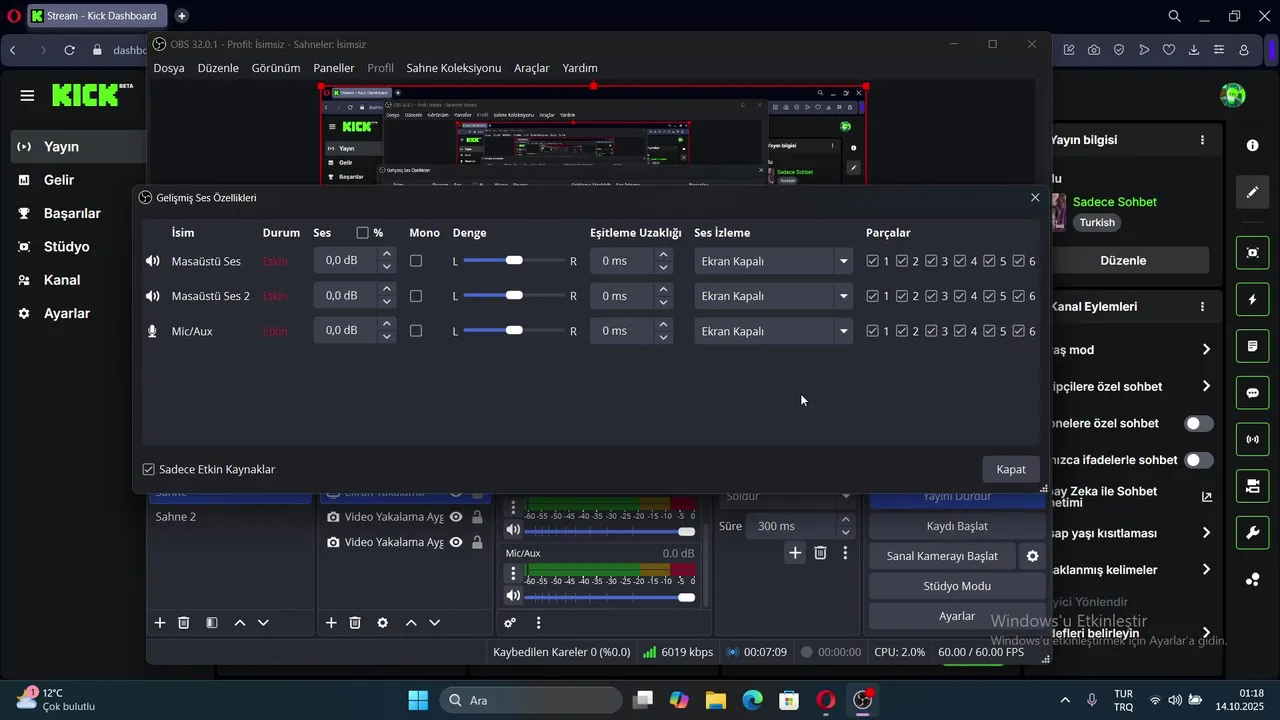Add a transition with the plus below Süre

795,552
